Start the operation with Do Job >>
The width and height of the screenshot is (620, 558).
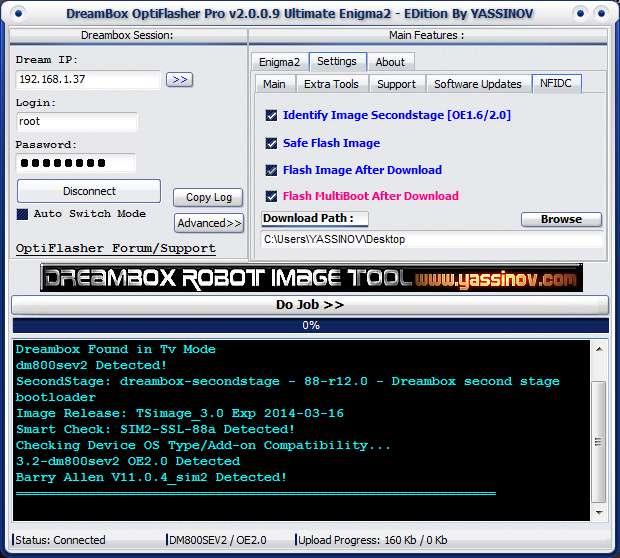310,305
